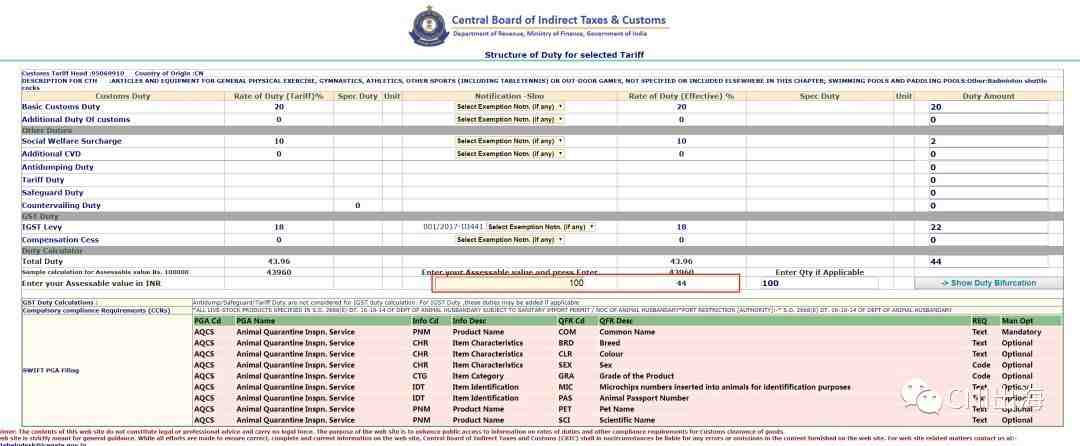This screenshot has width=1080, height=446.
Task: Click the 'SWIFT PGA Filing' label
Action: click(51, 370)
